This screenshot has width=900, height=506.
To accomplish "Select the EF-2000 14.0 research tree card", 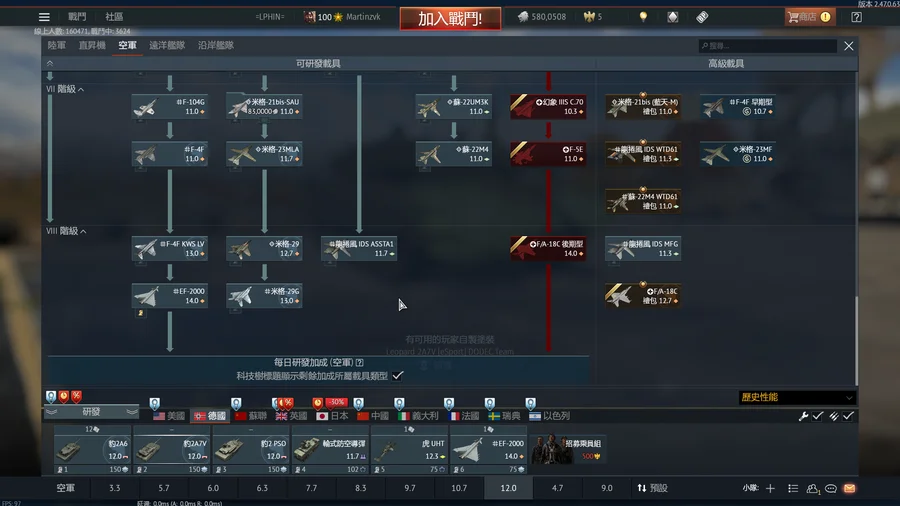I will click(170, 296).
